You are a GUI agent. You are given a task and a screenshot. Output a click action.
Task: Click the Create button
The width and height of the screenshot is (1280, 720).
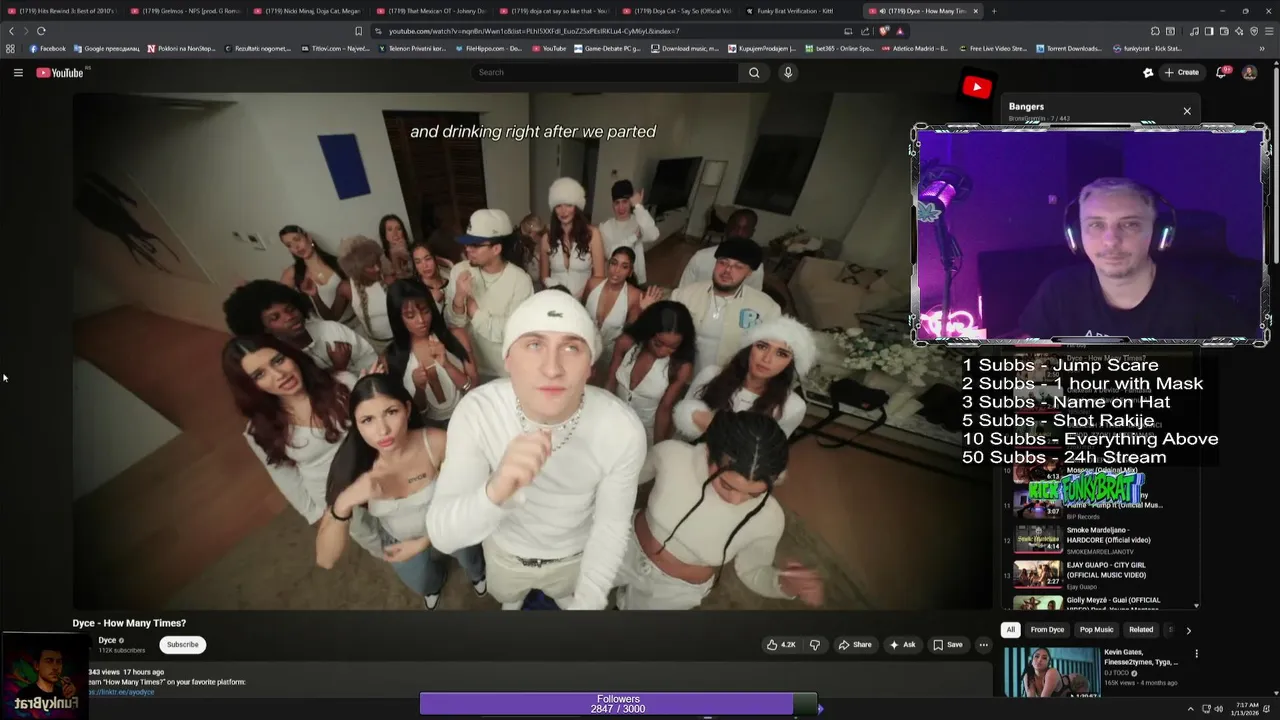(x=1181, y=72)
